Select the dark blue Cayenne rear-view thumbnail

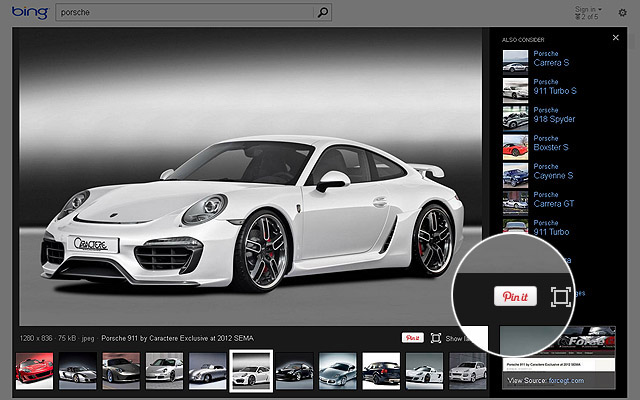tap(381, 371)
